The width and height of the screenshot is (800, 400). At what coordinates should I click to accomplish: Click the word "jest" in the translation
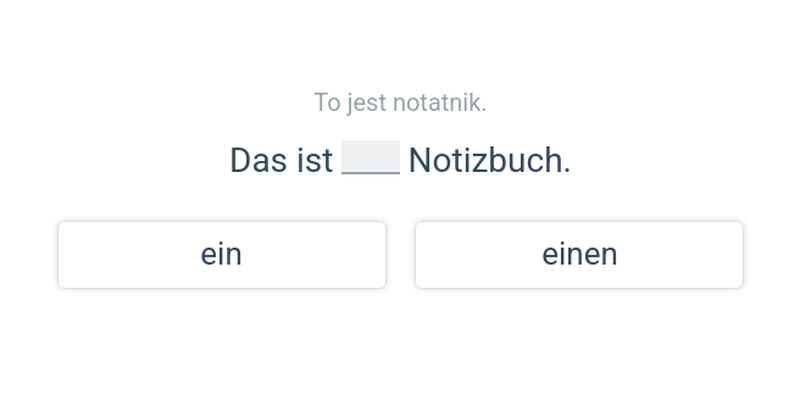pyautogui.click(x=367, y=102)
